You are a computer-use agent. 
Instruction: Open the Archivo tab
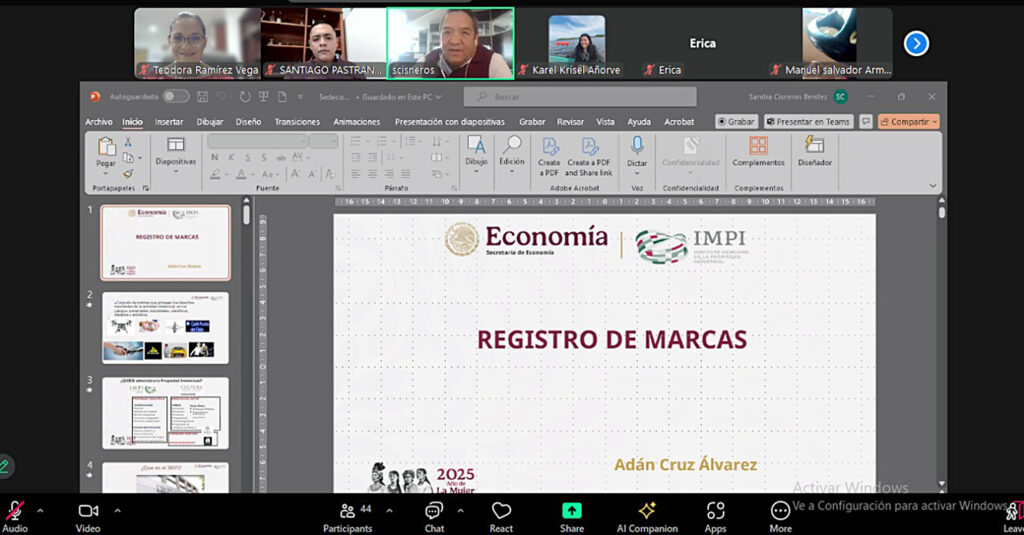[99, 122]
